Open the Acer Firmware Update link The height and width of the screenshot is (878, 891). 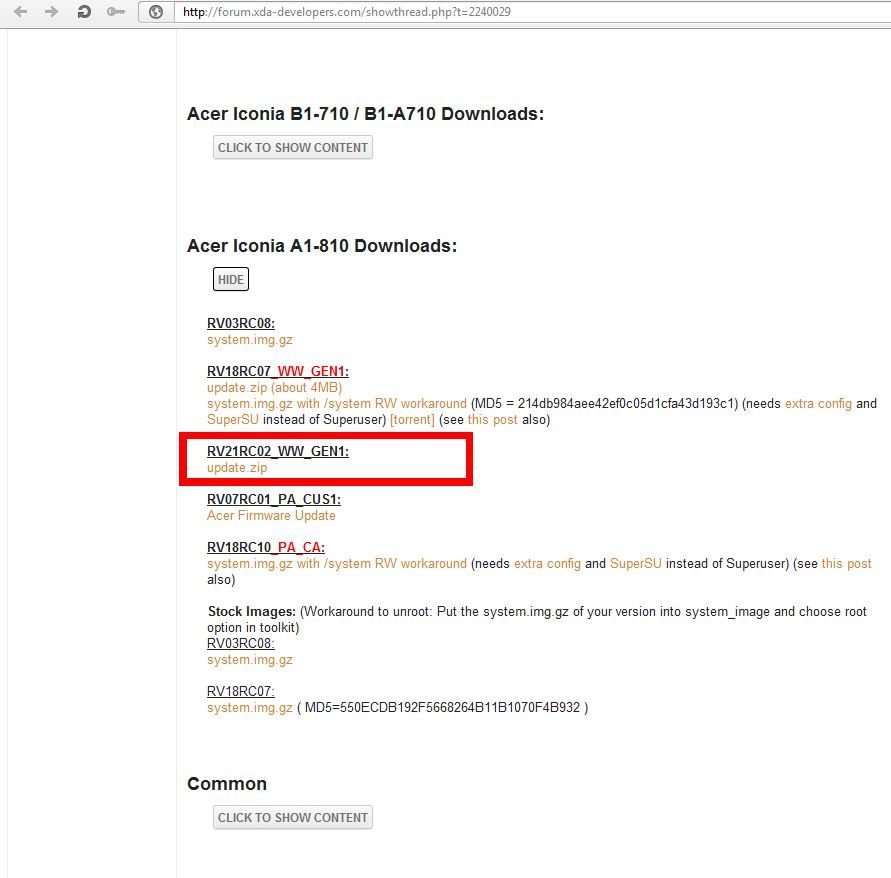(271, 515)
